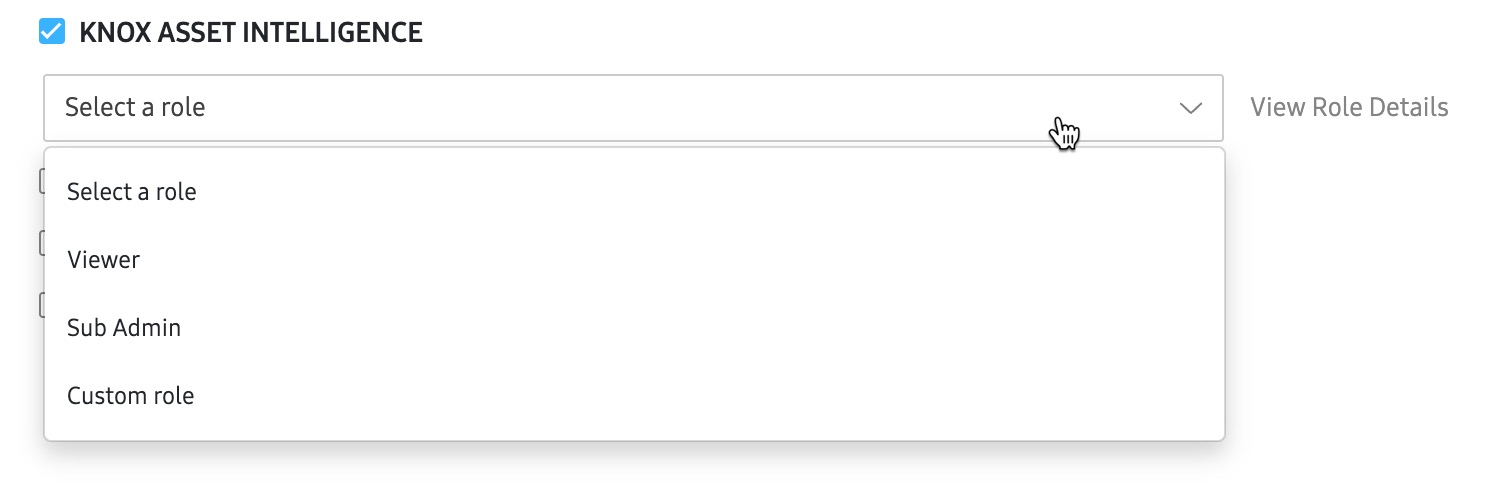The width and height of the screenshot is (1498, 484).
Task: Click the Select a role placeholder text in the field
Action: pyautogui.click(x=135, y=107)
